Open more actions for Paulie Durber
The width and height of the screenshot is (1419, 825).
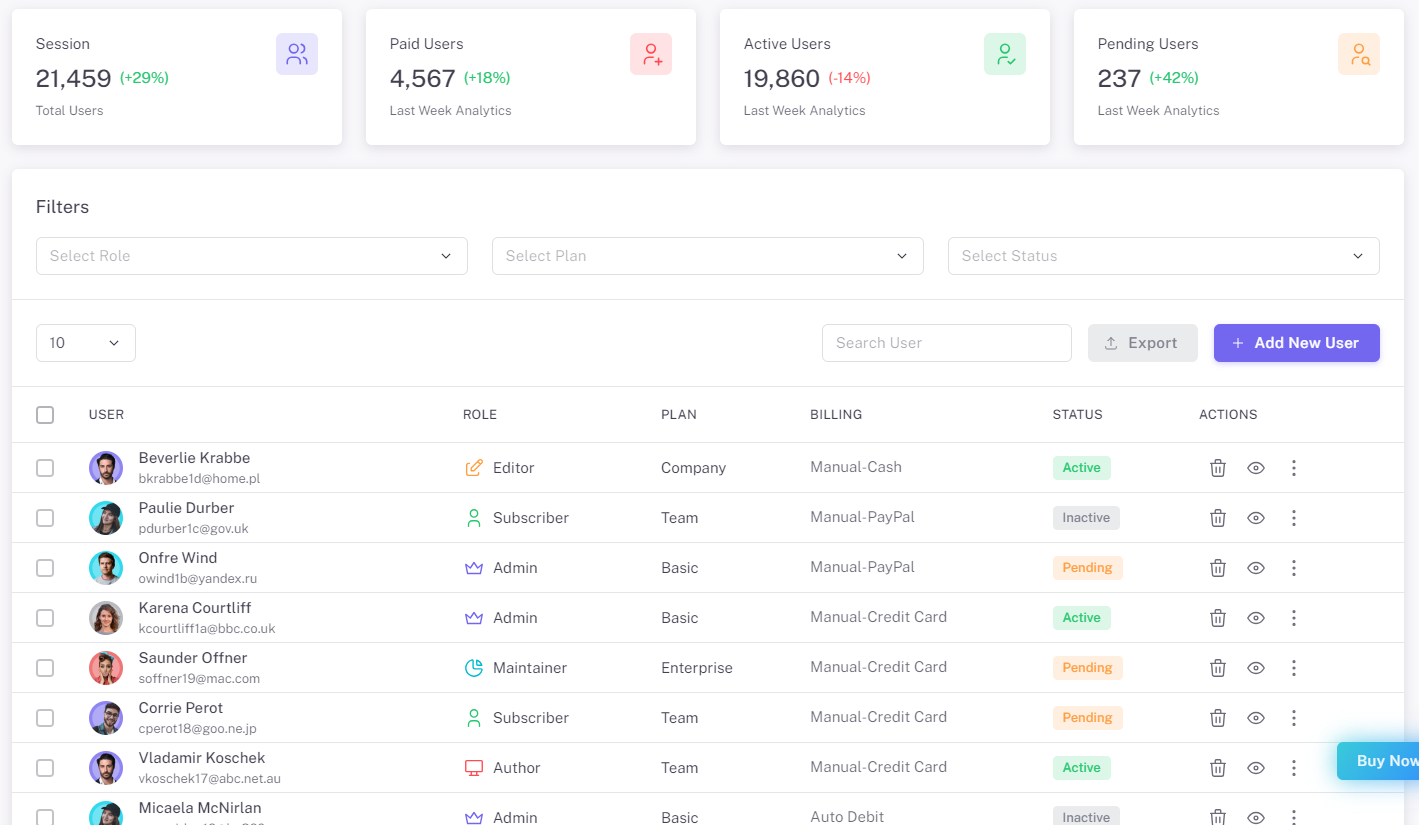point(1294,518)
